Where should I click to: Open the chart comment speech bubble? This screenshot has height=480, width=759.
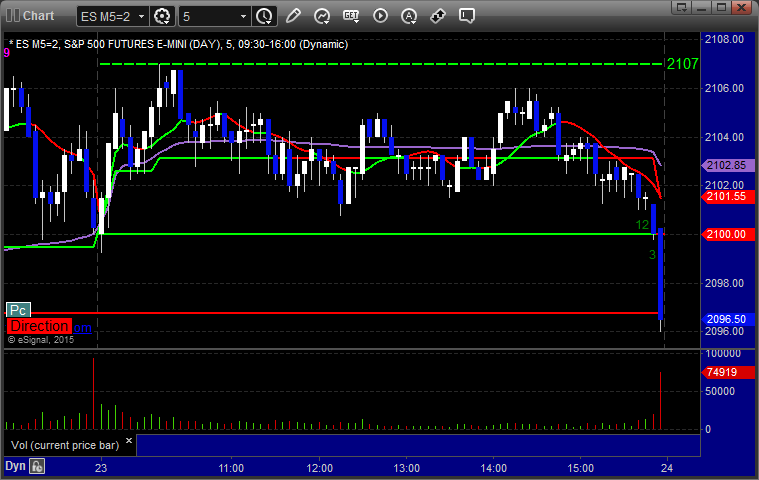pyautogui.click(x=467, y=16)
